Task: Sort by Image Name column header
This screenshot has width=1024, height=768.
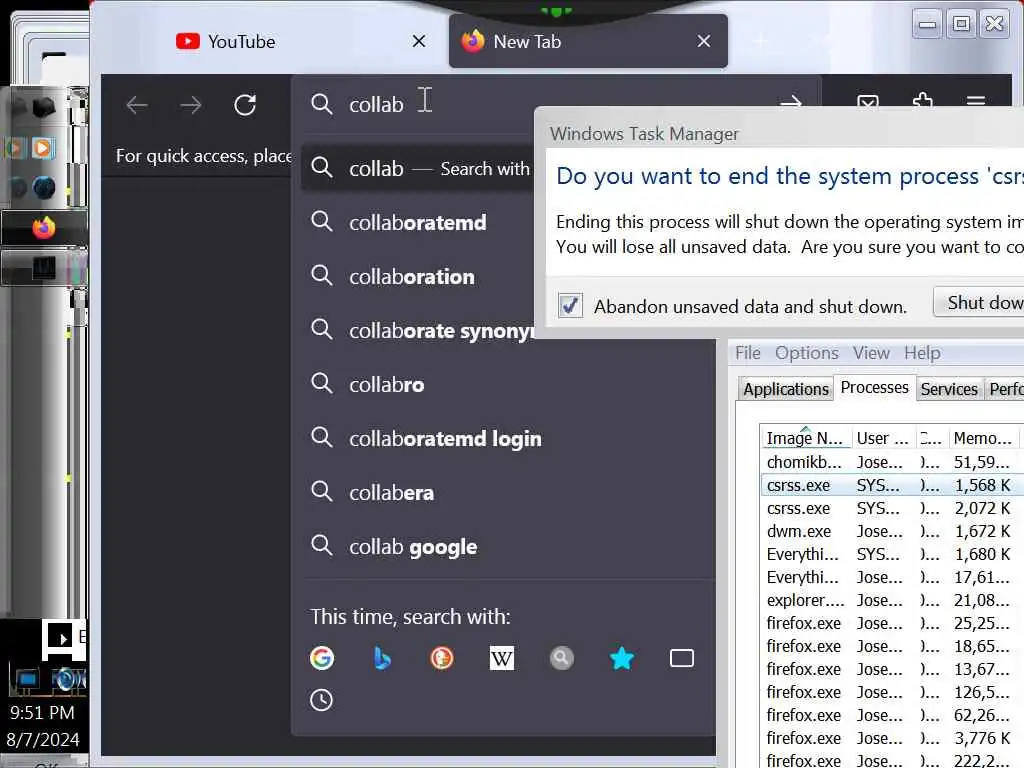Action: [x=806, y=438]
